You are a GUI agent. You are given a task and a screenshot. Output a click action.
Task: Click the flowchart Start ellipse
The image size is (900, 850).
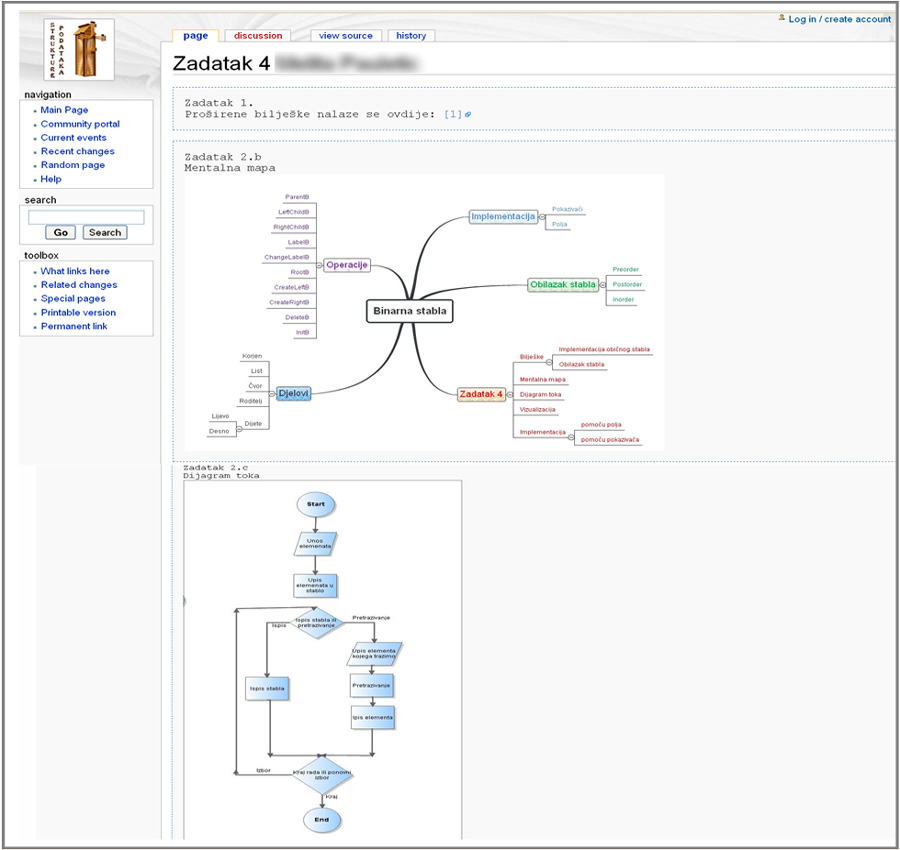[x=316, y=504]
